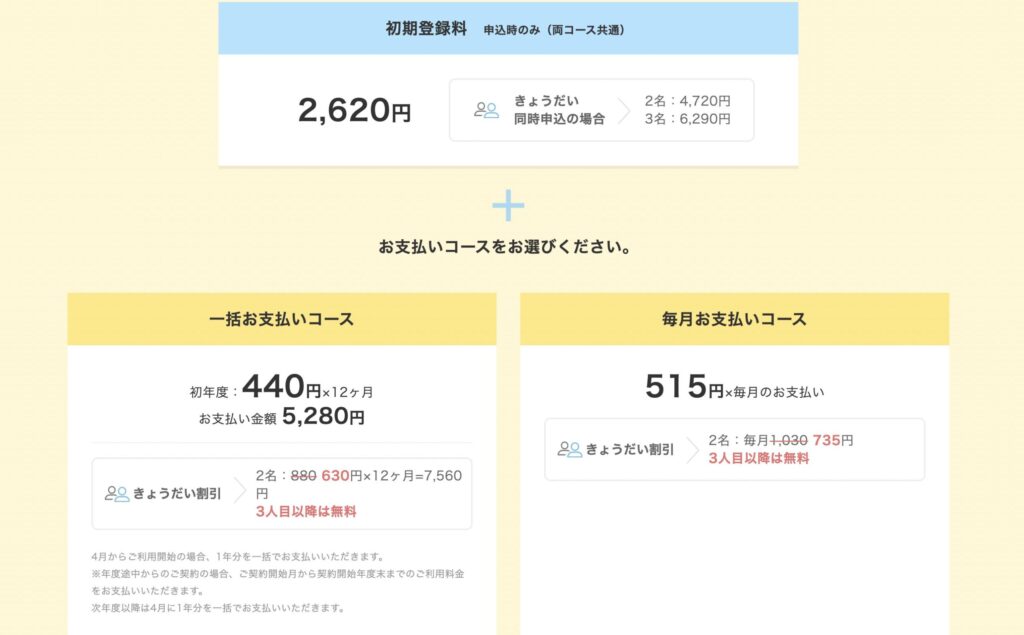Click red 3人目以降は無料 text under 毎月お支払いコース
Viewport: 1024px width, 635px height.
(759, 458)
